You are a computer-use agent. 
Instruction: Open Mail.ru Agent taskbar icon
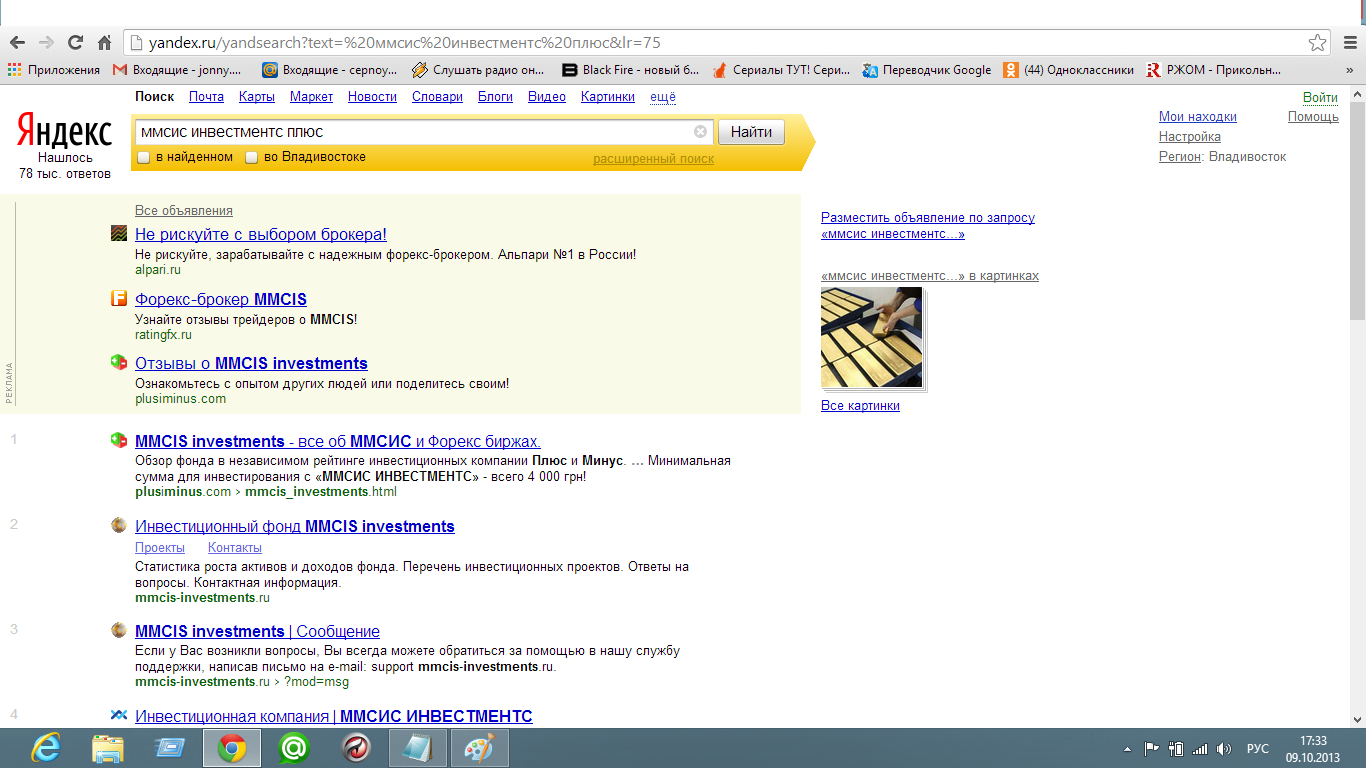coord(294,748)
